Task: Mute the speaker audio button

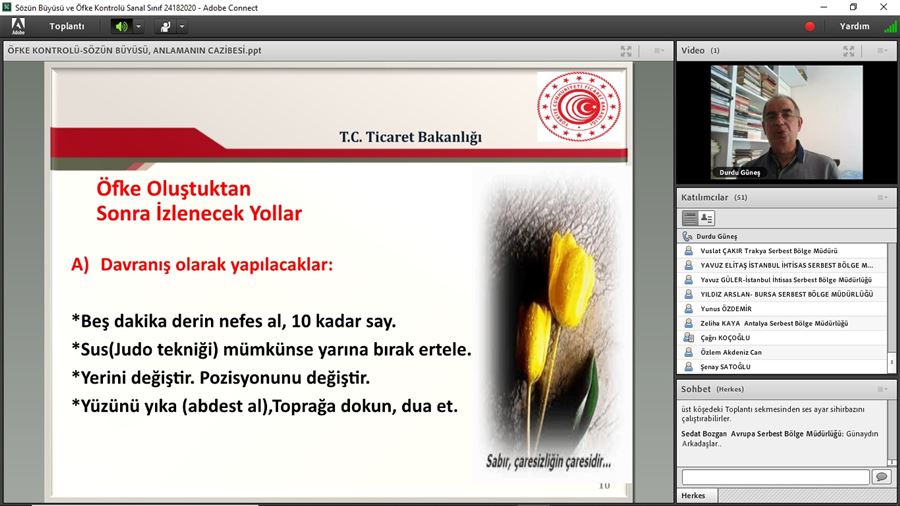Action: click(x=121, y=27)
